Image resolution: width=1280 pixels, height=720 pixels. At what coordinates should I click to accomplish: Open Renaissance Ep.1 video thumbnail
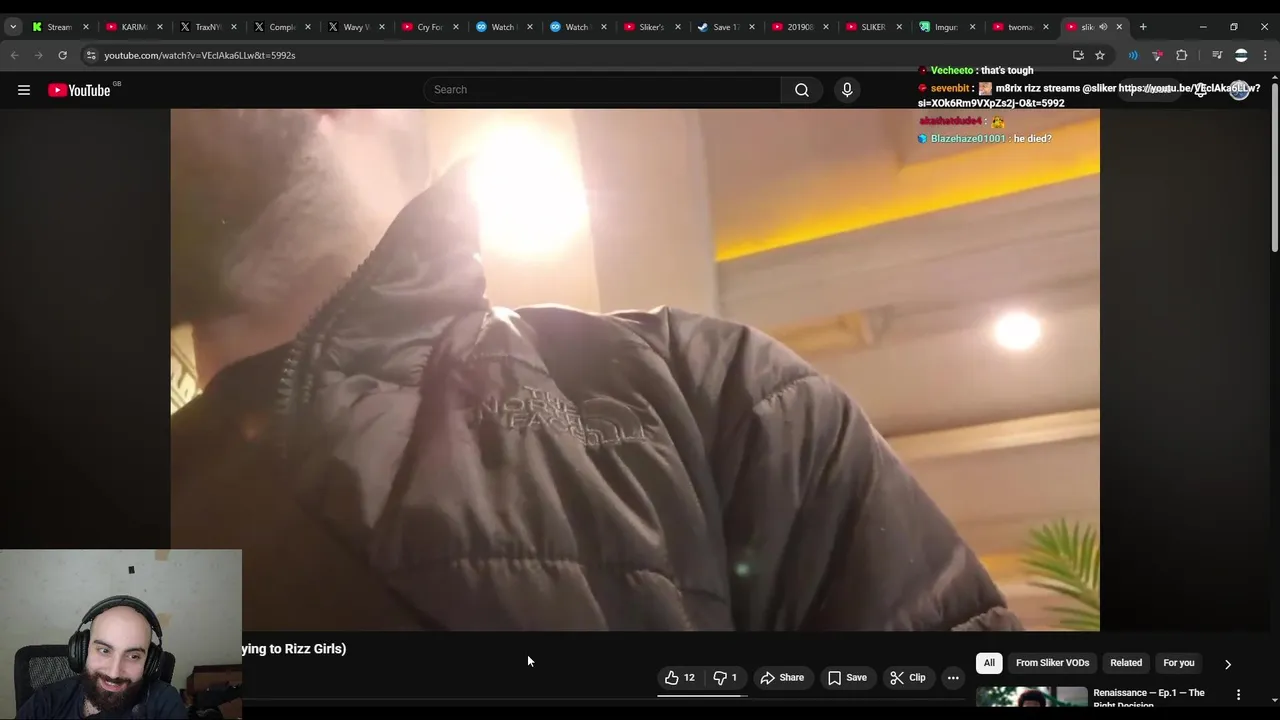coord(1031,698)
